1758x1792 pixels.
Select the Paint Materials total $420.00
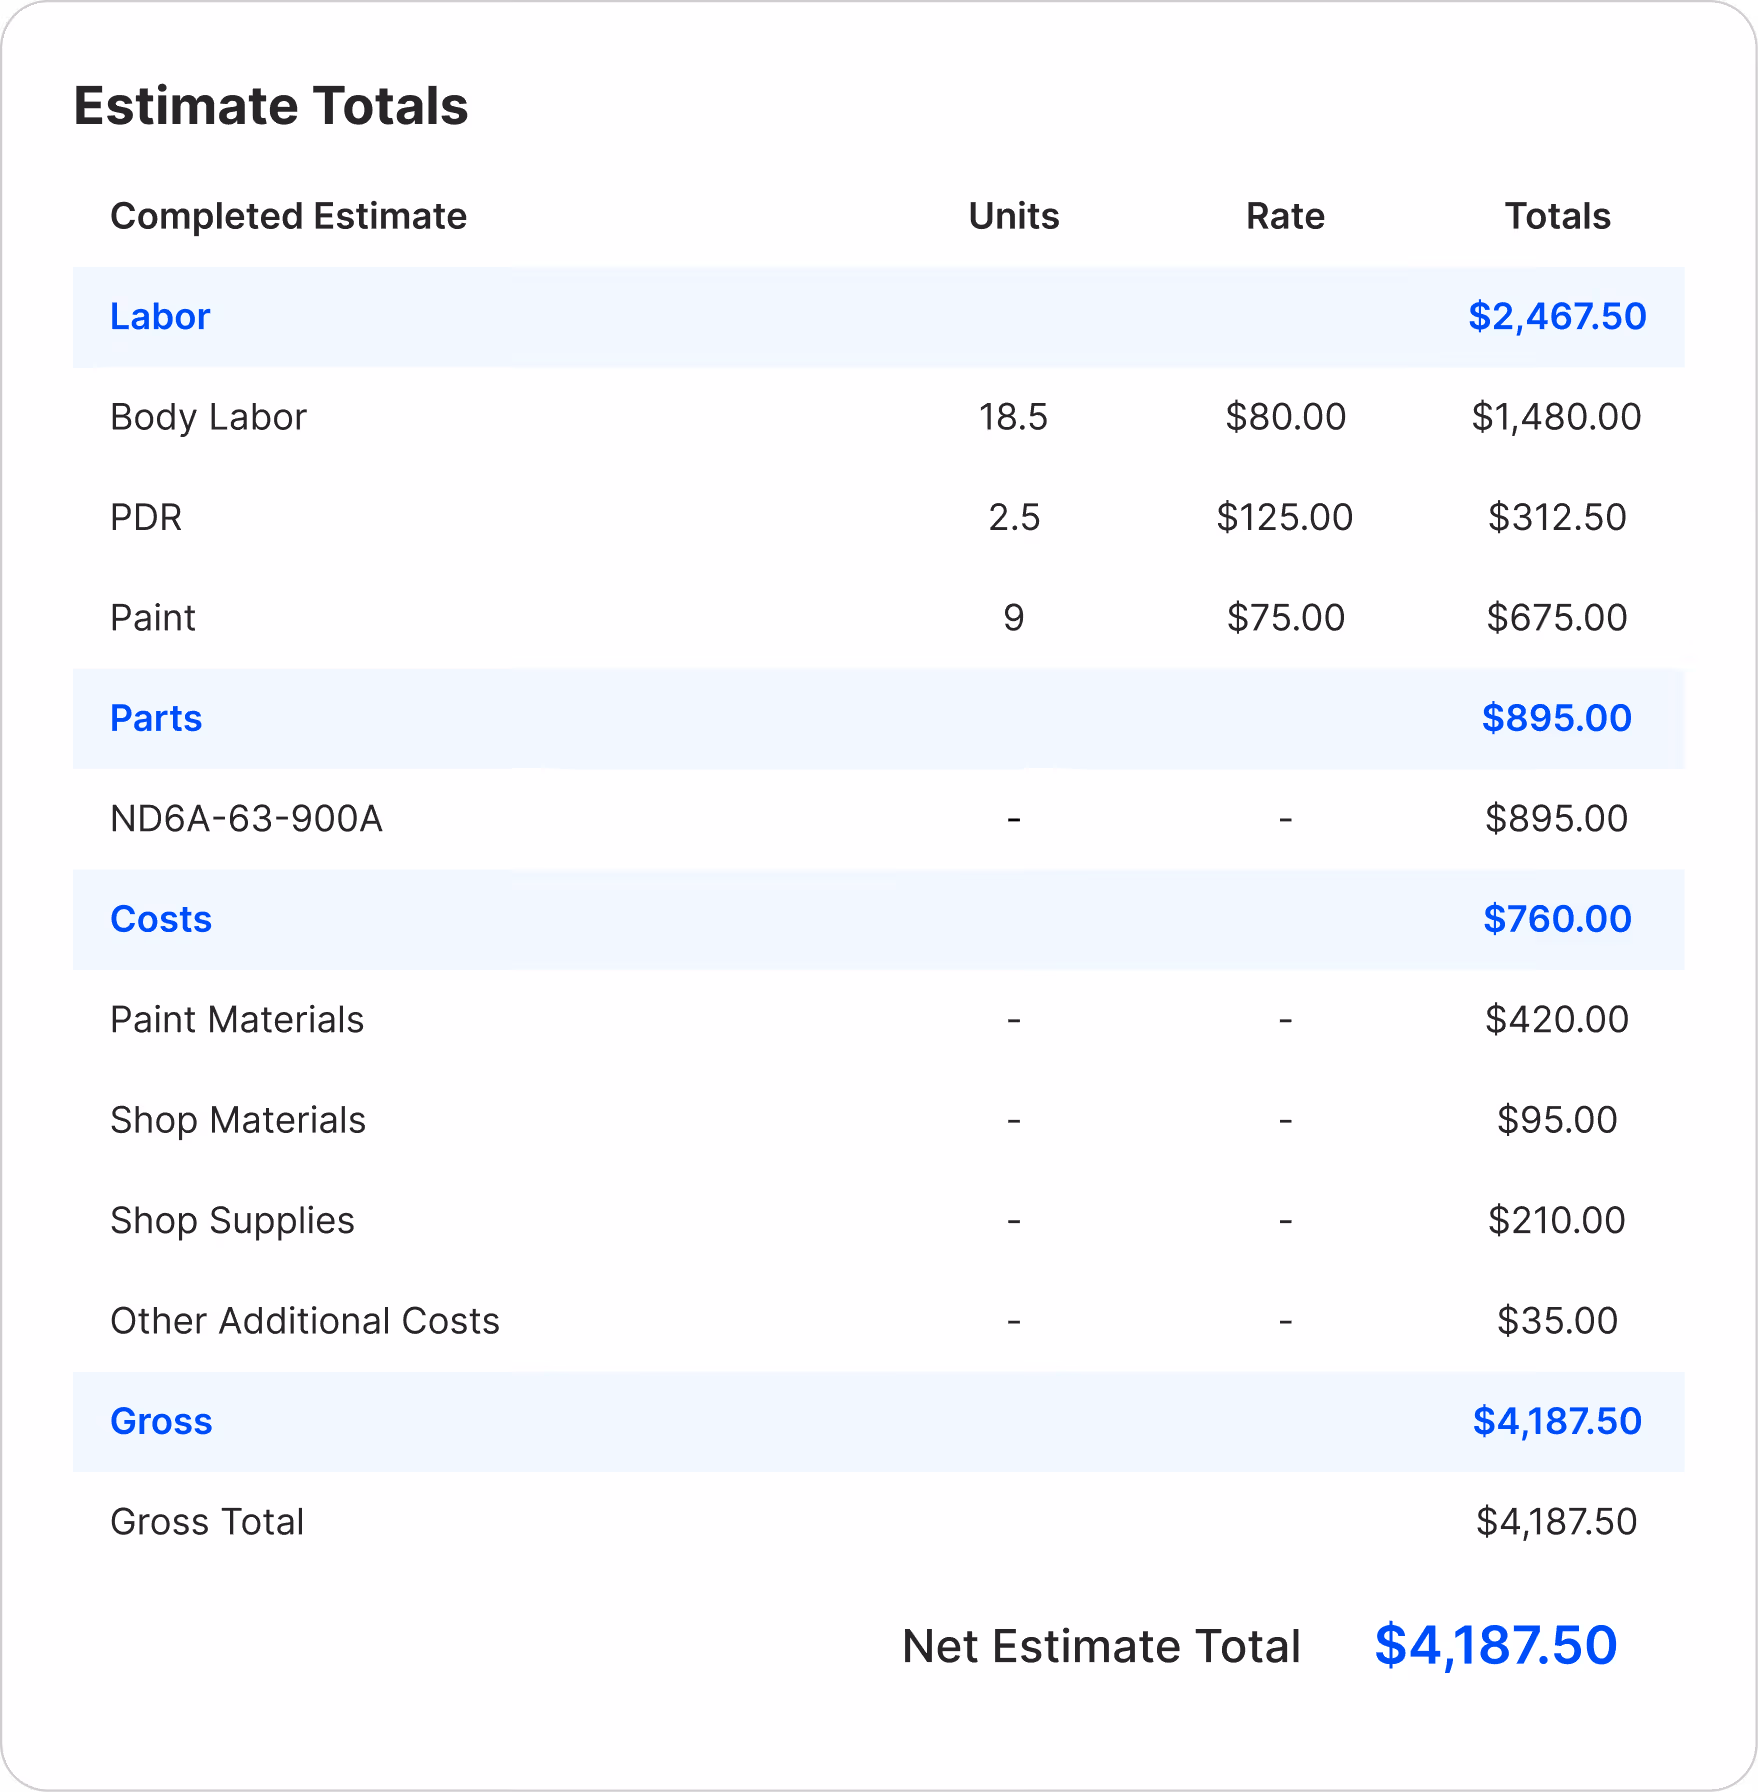pyautogui.click(x=1557, y=1020)
